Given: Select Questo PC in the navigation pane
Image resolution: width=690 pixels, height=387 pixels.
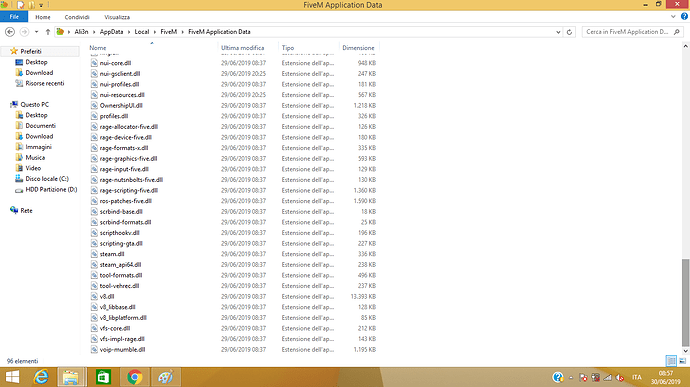Looking at the screenshot, I should 34,104.
